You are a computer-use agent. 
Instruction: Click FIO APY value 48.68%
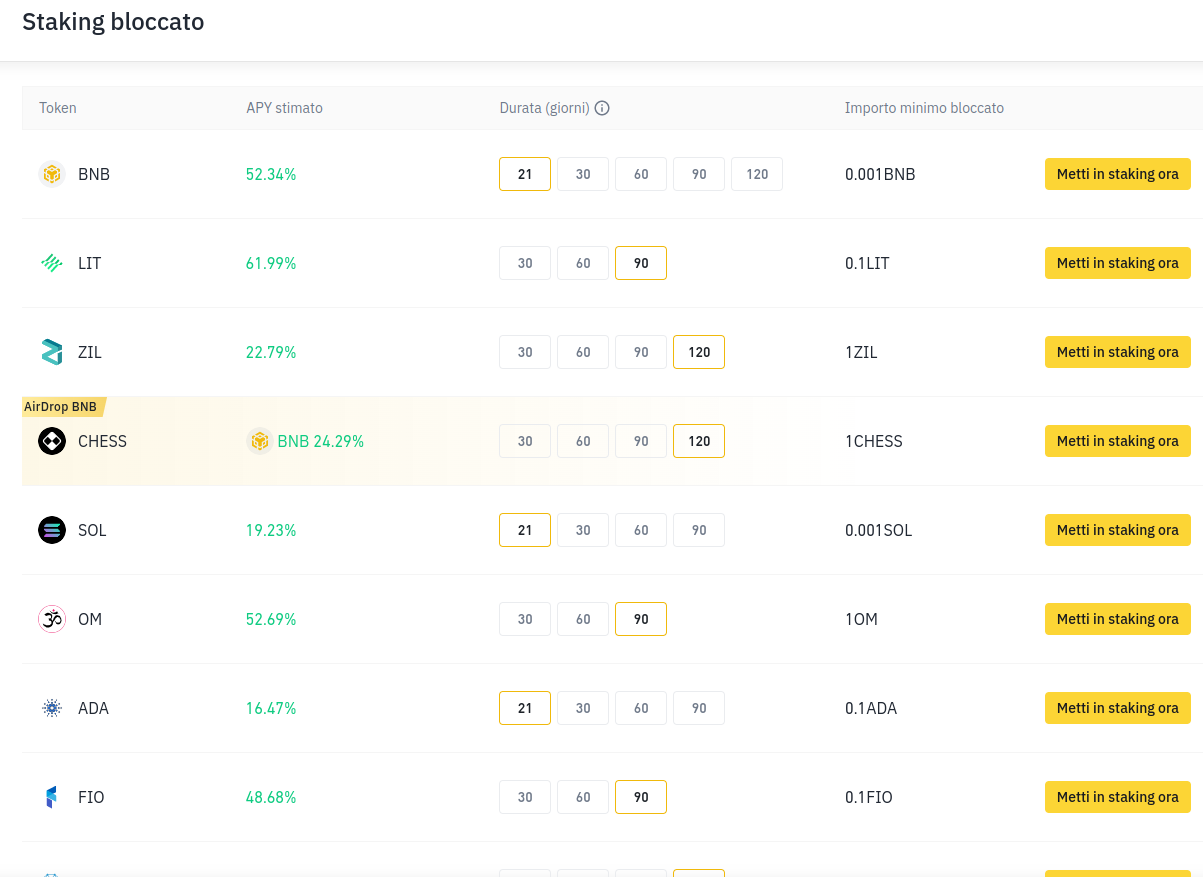click(x=271, y=797)
